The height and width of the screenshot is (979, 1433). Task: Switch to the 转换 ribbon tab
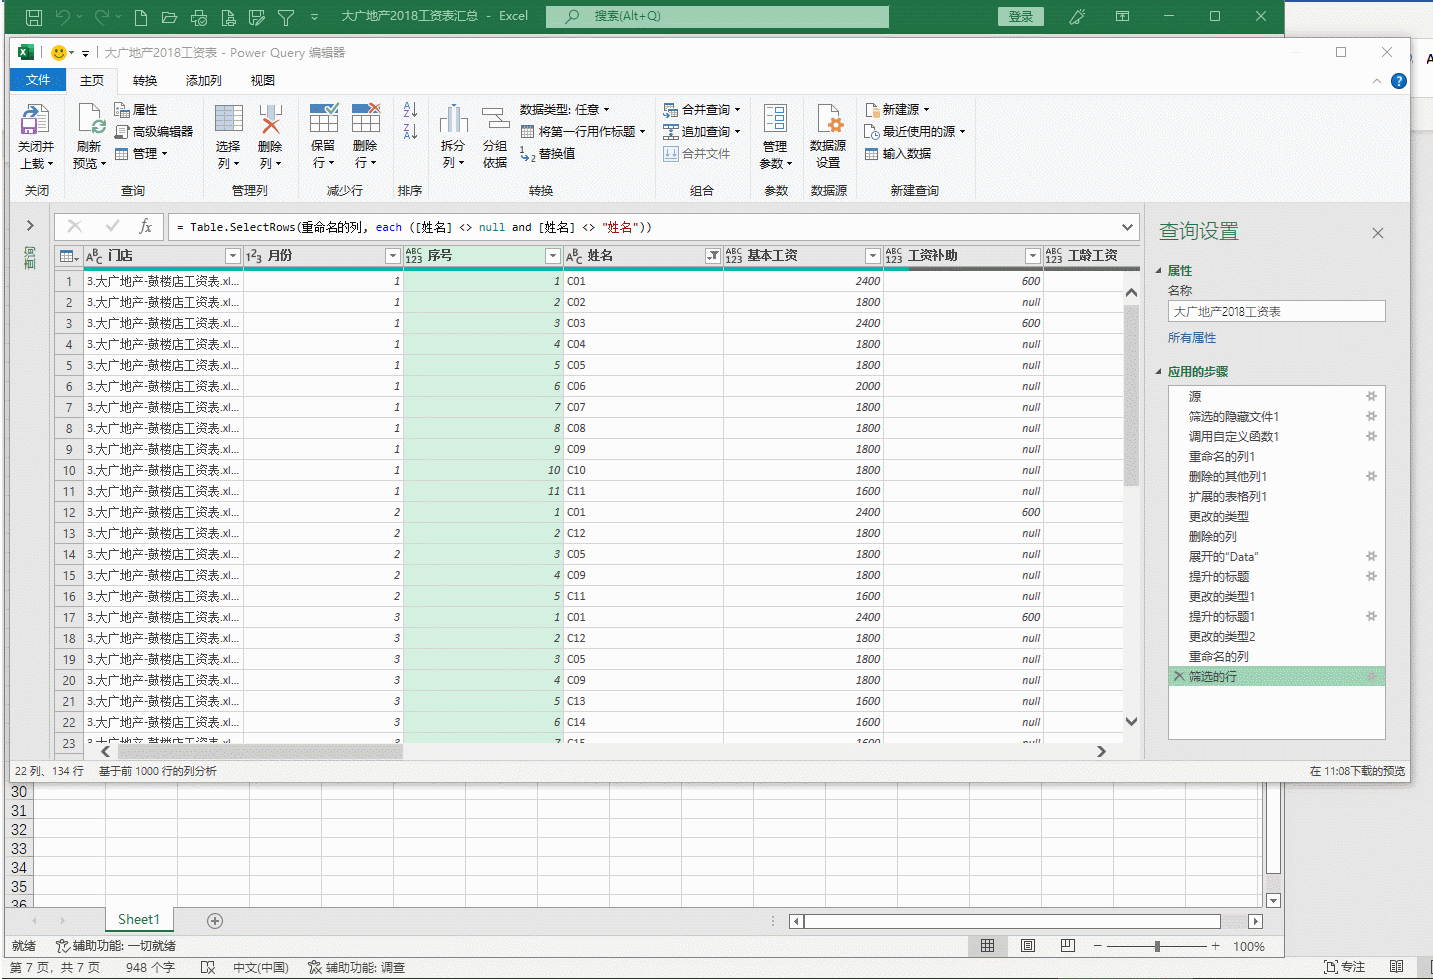tap(145, 81)
